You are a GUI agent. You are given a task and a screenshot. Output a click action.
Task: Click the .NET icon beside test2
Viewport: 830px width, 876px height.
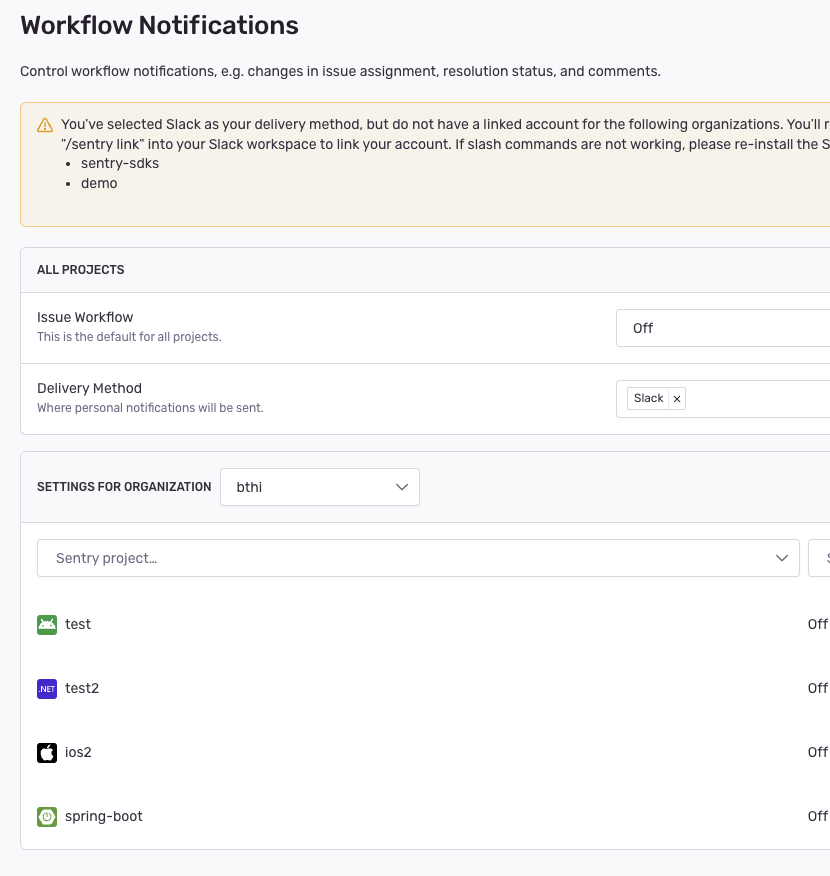point(46,688)
